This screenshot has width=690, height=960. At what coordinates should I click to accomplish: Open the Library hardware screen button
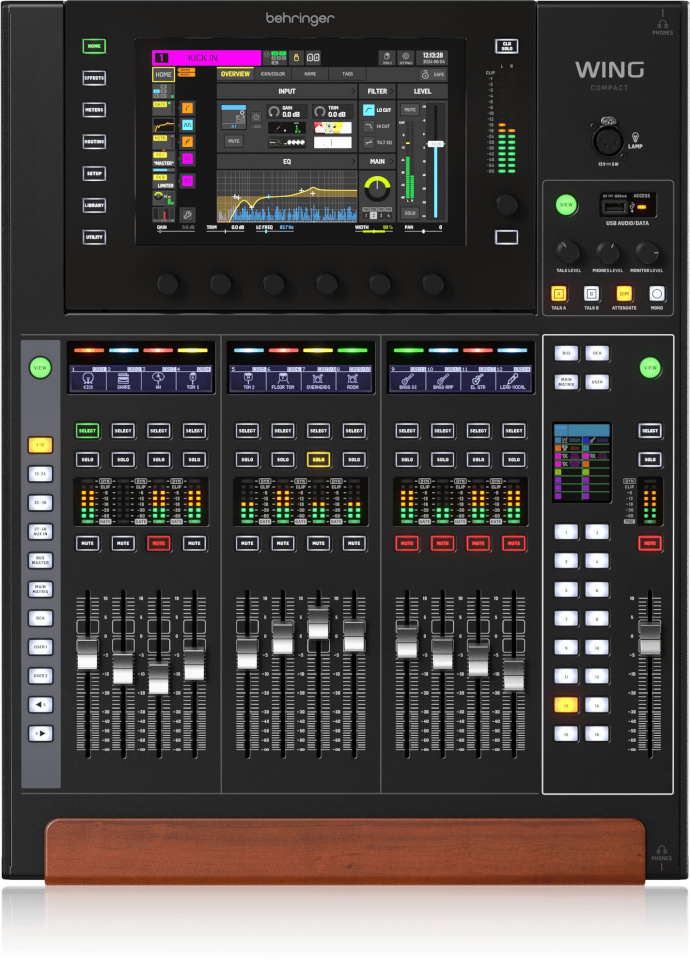click(94, 205)
